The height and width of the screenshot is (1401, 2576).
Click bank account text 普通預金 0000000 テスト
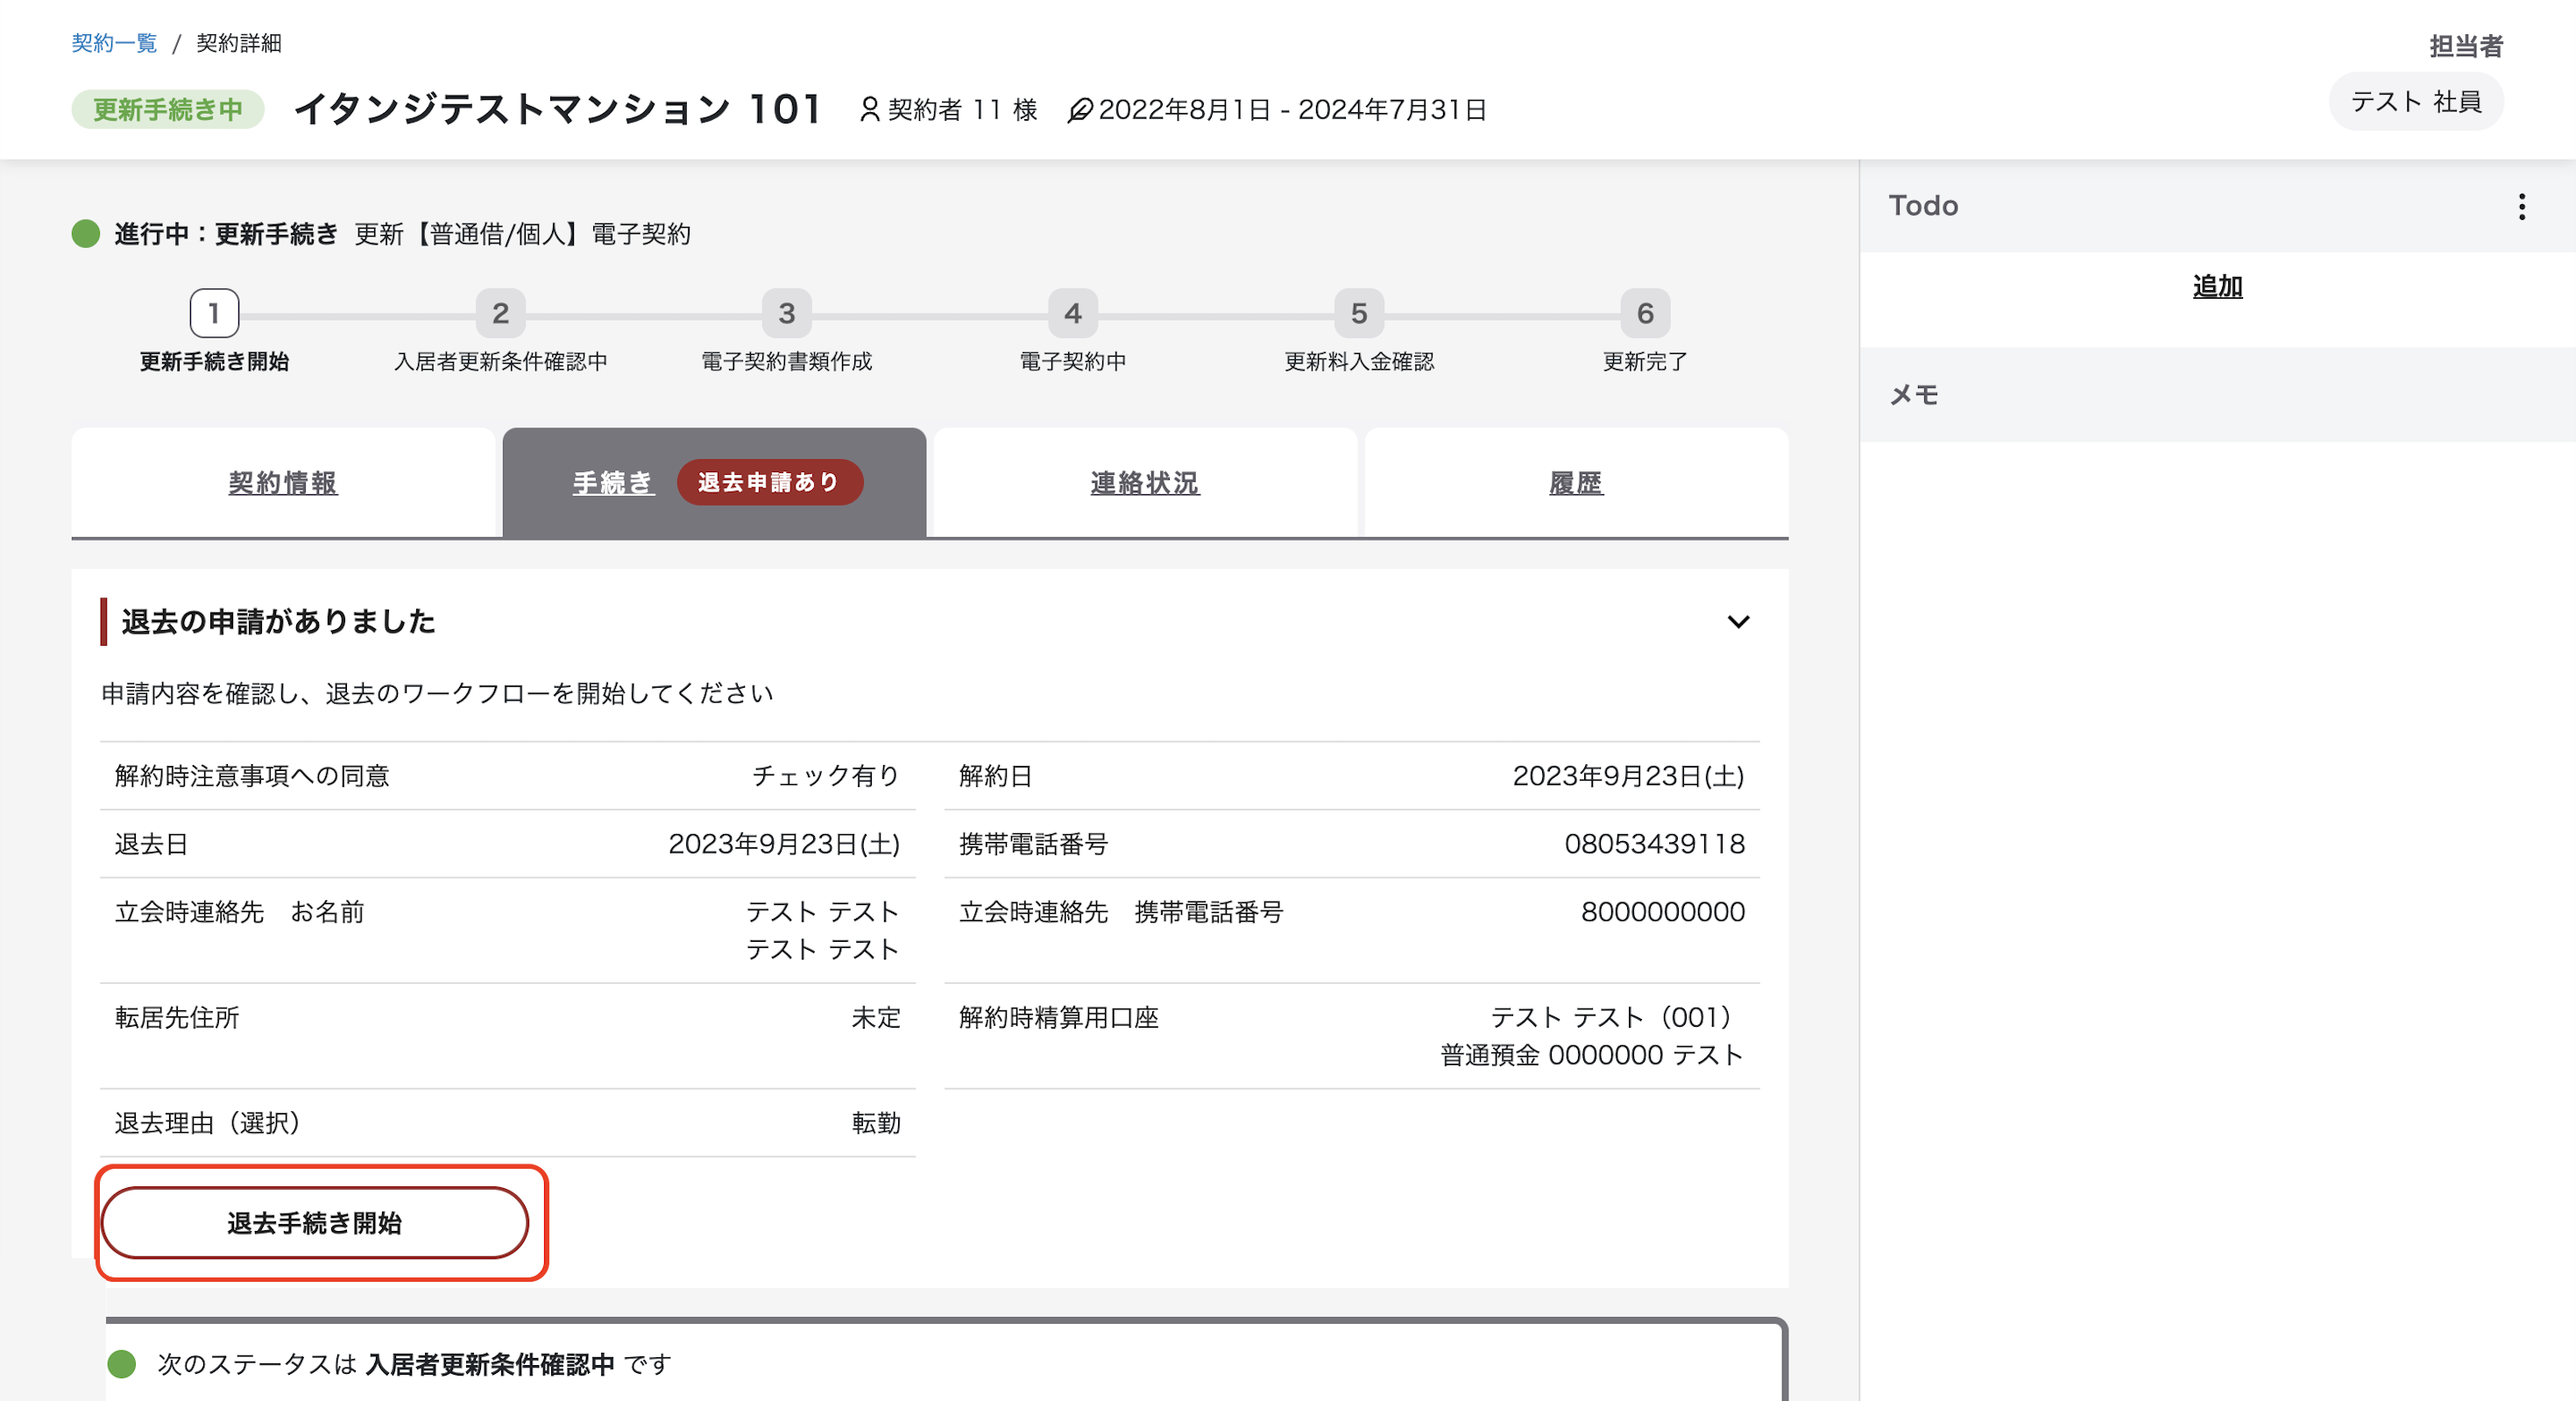pos(1592,1055)
